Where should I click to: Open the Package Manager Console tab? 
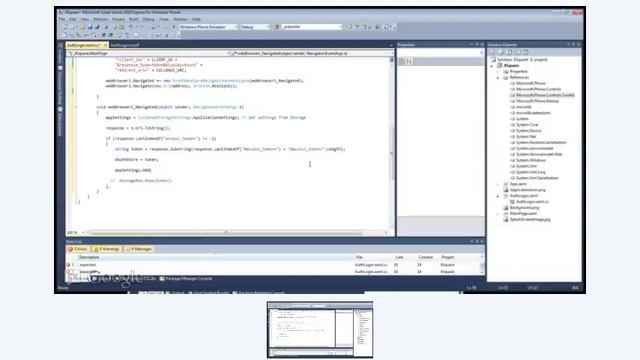pos(186,279)
